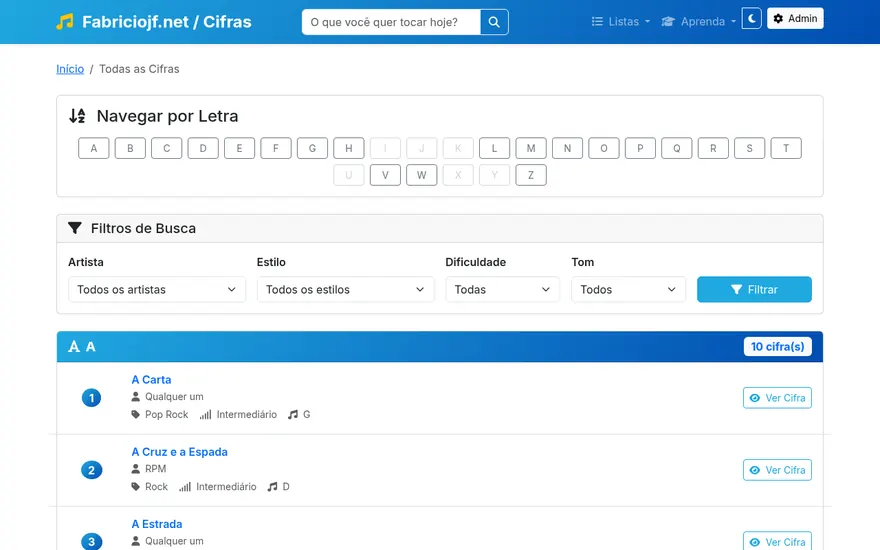
Task: Jump to letter Z songs
Action: [x=531, y=175]
